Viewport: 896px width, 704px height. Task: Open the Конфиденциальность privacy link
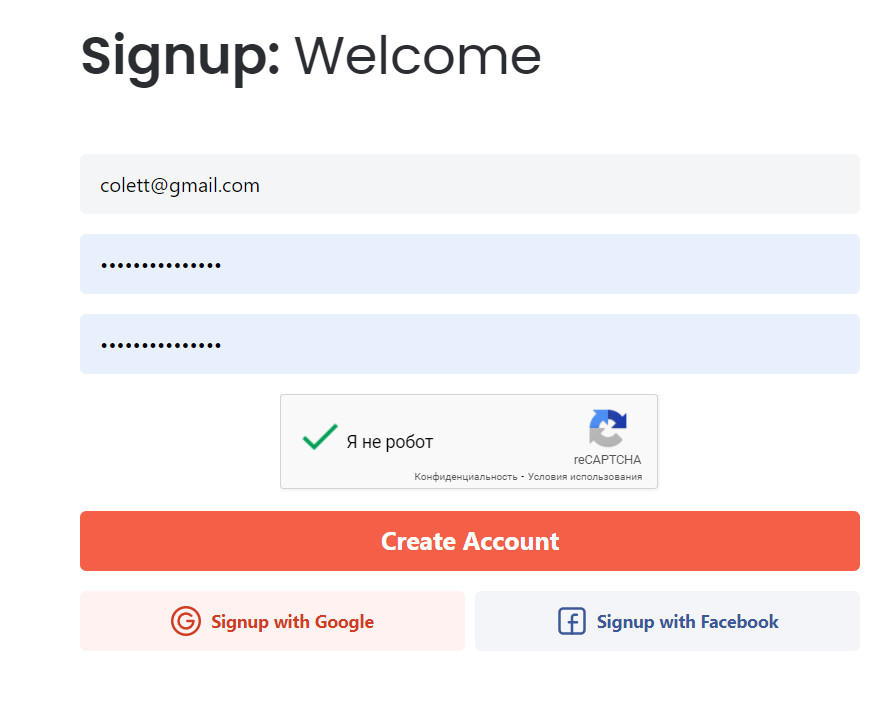(465, 477)
